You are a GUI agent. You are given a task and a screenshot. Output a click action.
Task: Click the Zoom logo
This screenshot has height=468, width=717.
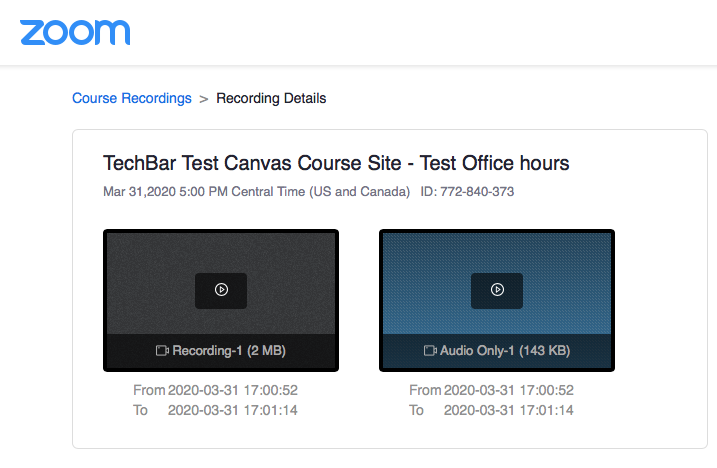[75, 32]
